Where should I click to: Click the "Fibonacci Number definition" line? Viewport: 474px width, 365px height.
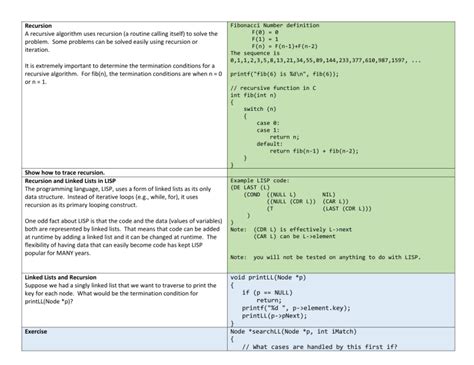coord(275,25)
